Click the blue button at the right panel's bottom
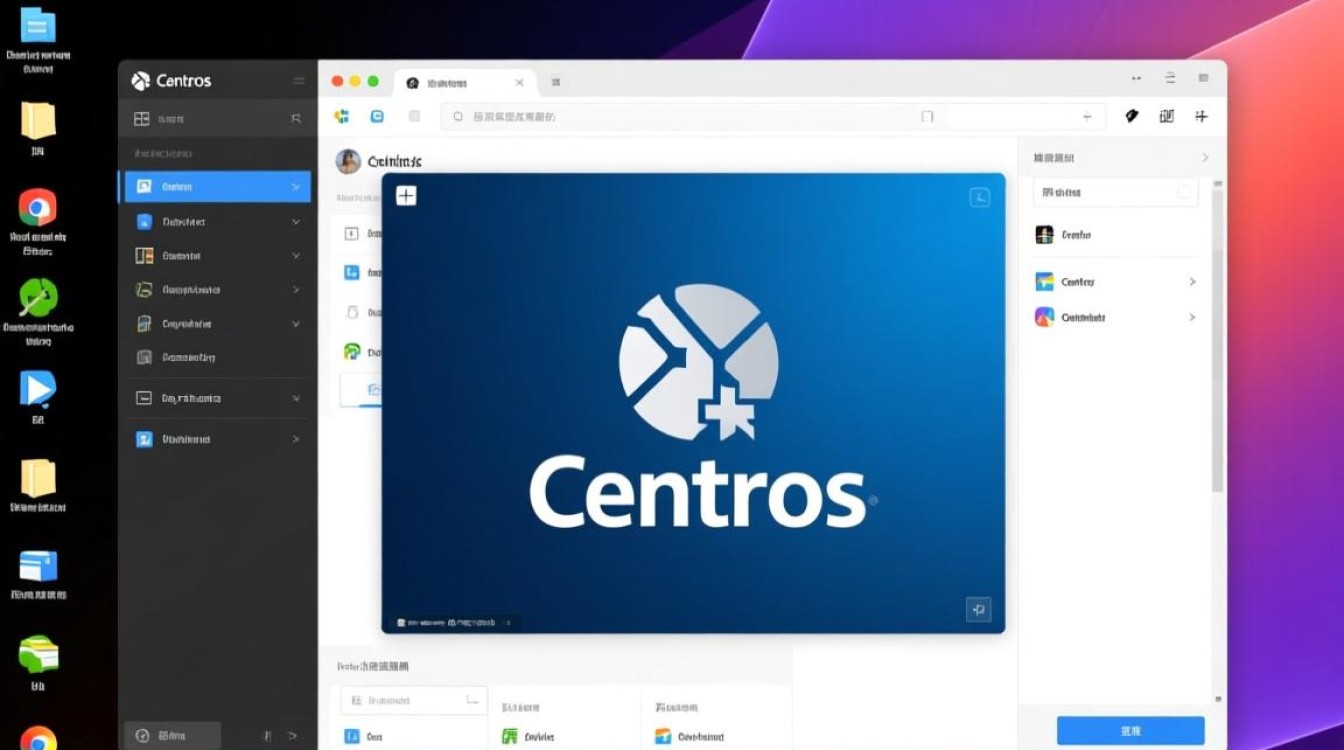The image size is (1344, 750). tap(1130, 730)
